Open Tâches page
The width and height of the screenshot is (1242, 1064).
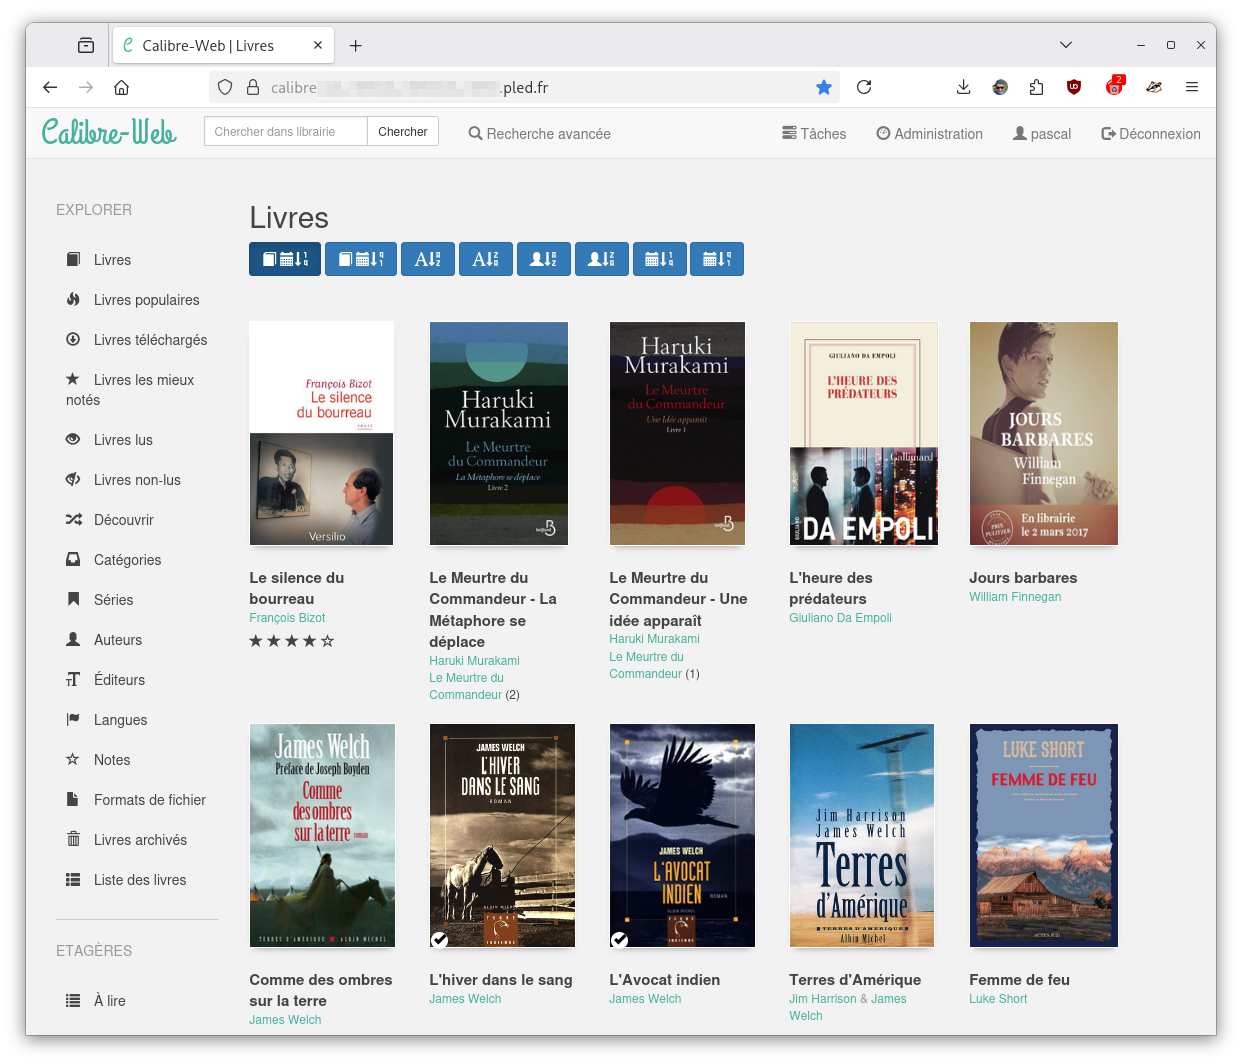tap(814, 134)
